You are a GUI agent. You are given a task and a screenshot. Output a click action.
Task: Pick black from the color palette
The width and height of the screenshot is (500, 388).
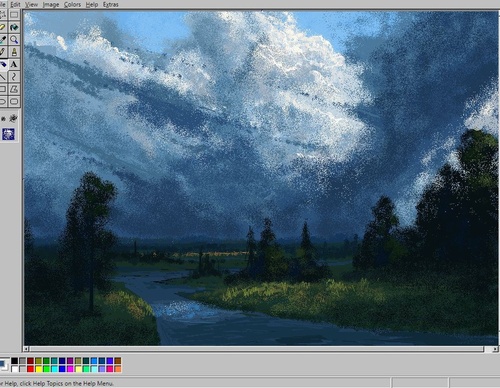click(x=15, y=361)
